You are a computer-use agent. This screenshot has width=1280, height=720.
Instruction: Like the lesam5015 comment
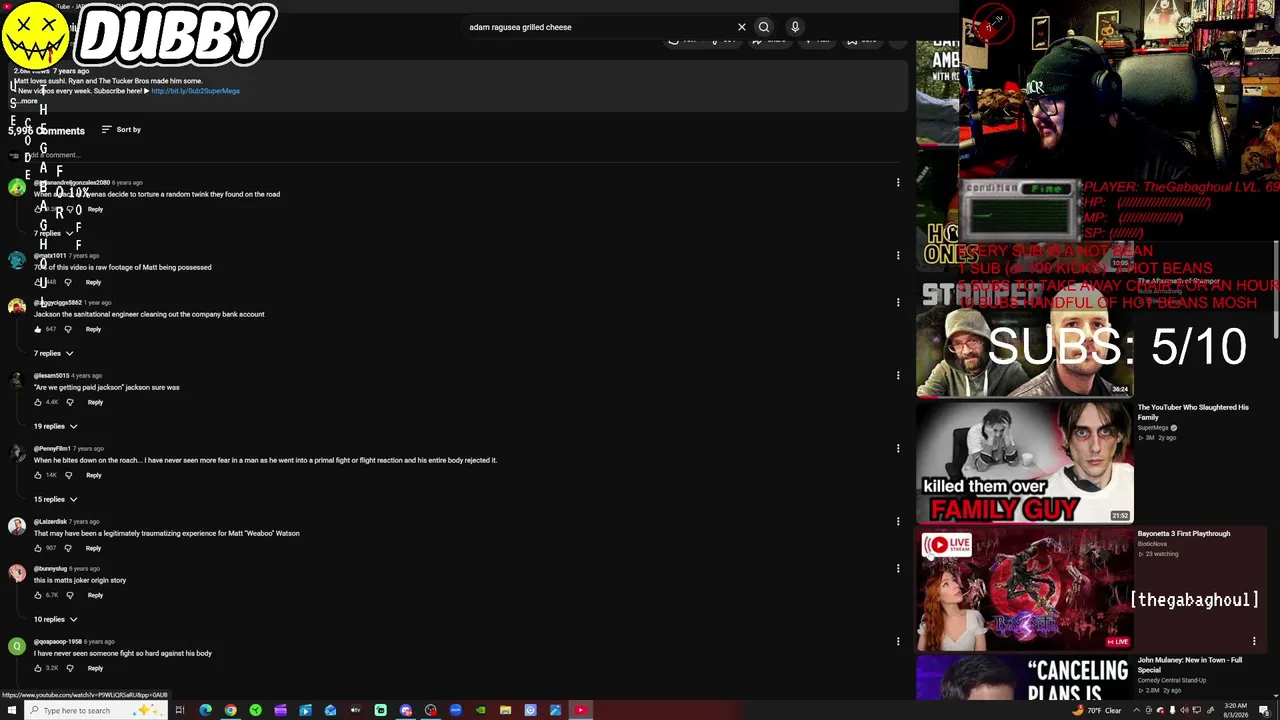(38, 402)
